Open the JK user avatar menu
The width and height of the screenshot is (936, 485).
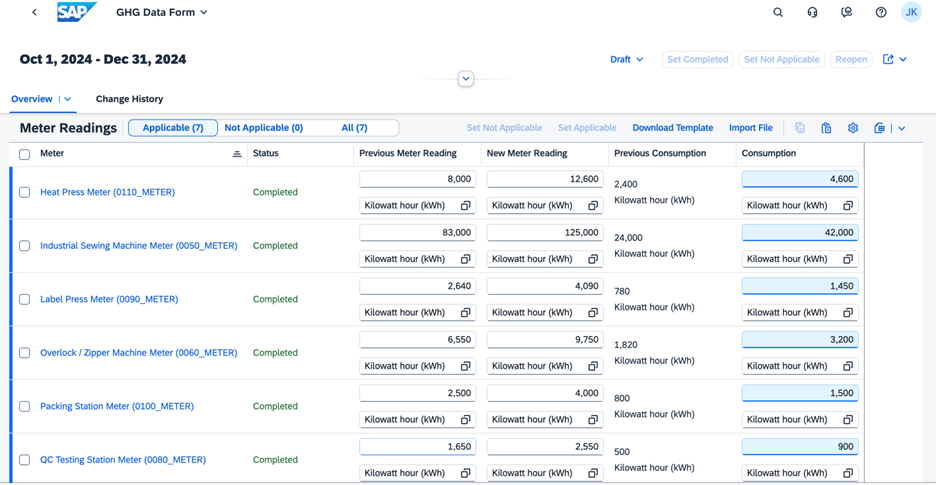[x=911, y=13]
